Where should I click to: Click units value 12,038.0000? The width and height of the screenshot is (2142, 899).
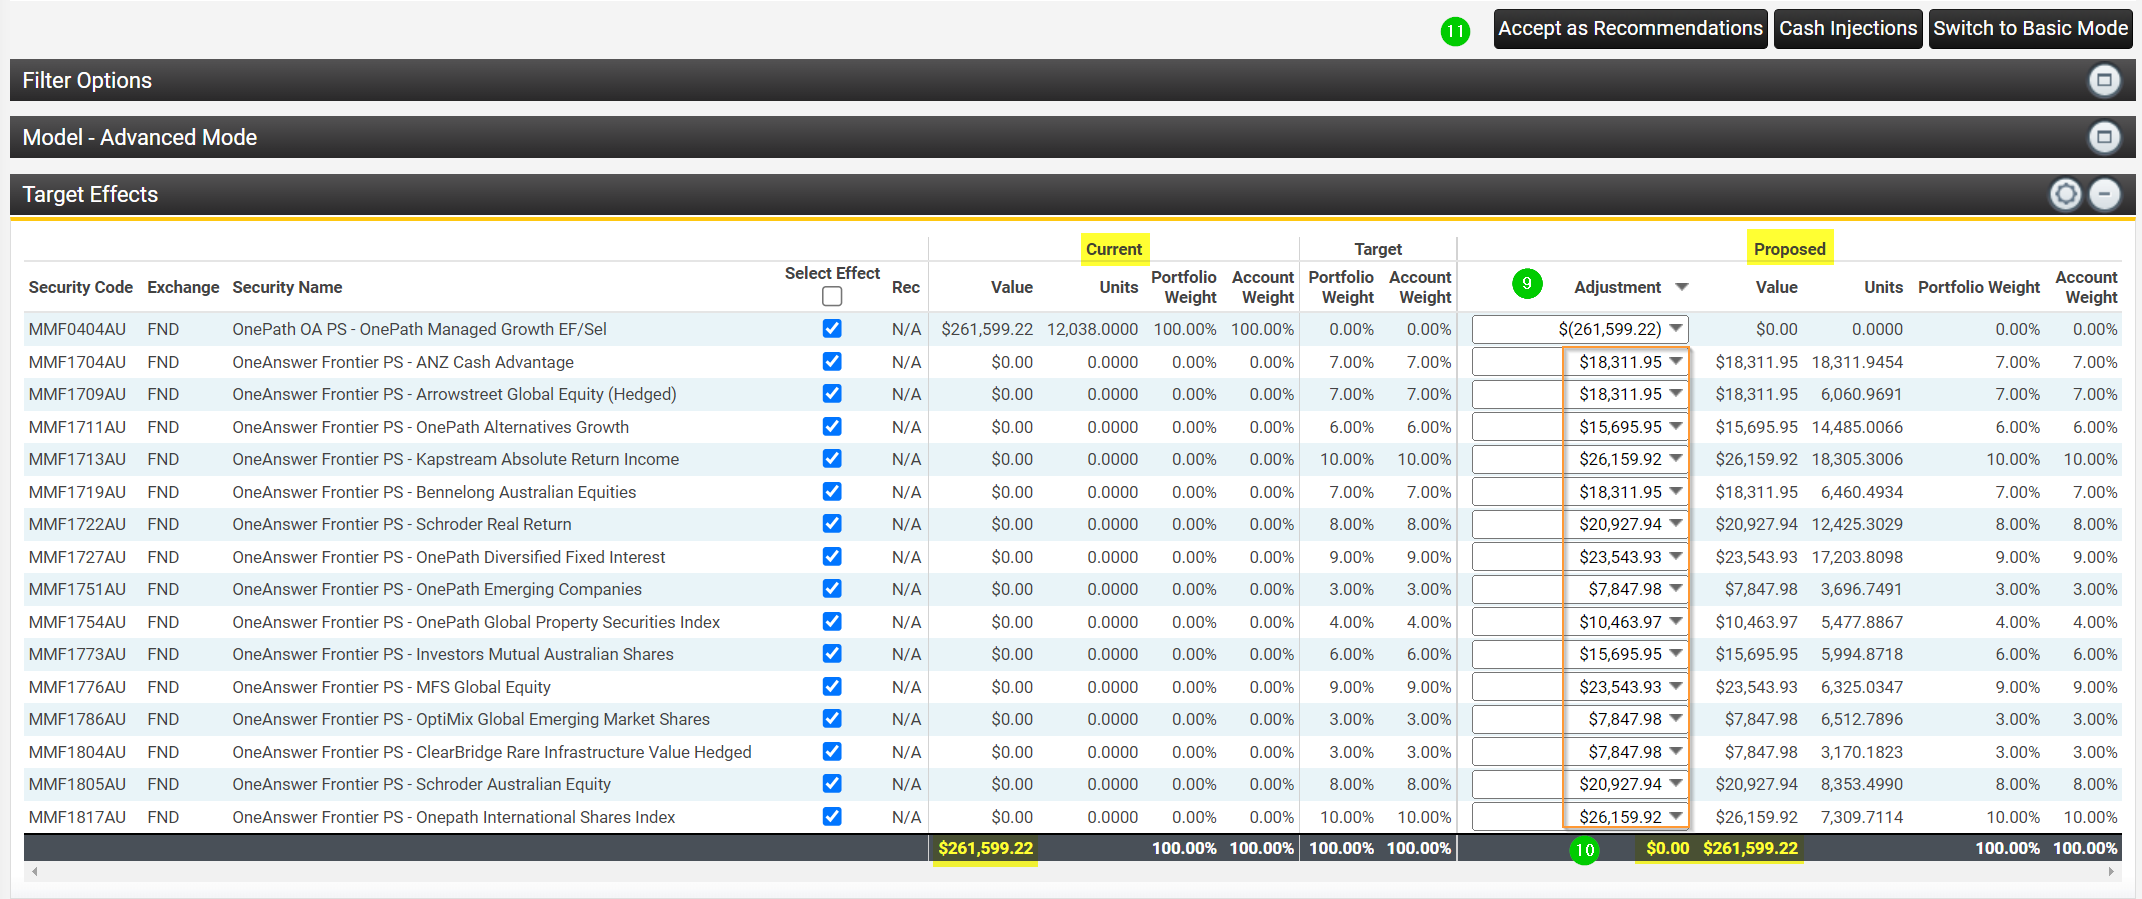pos(1092,329)
